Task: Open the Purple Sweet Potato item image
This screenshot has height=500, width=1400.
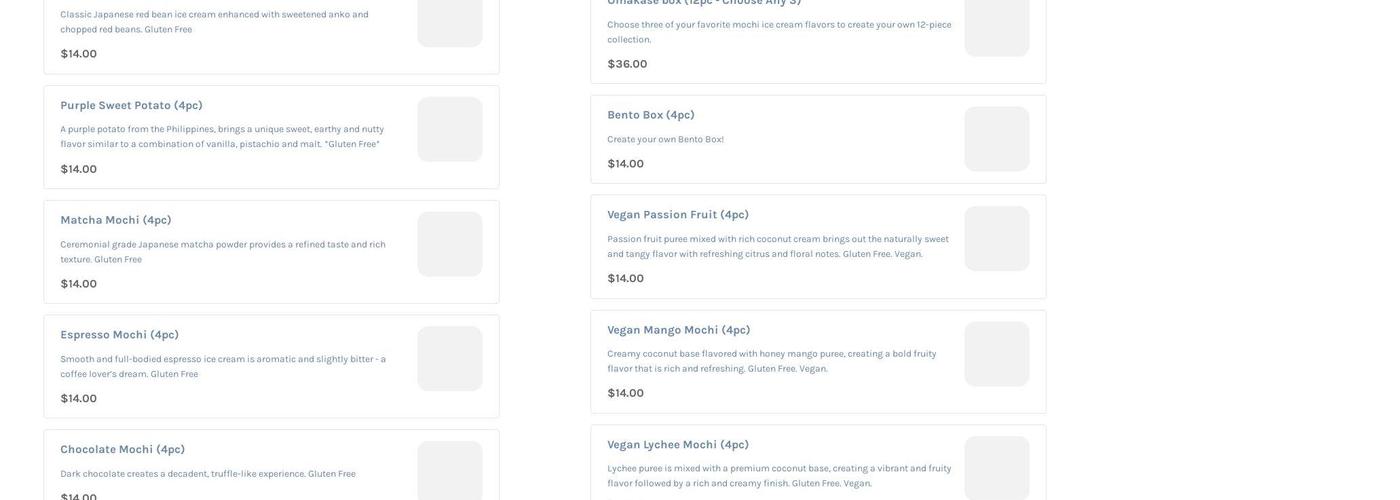Action: 449,129
